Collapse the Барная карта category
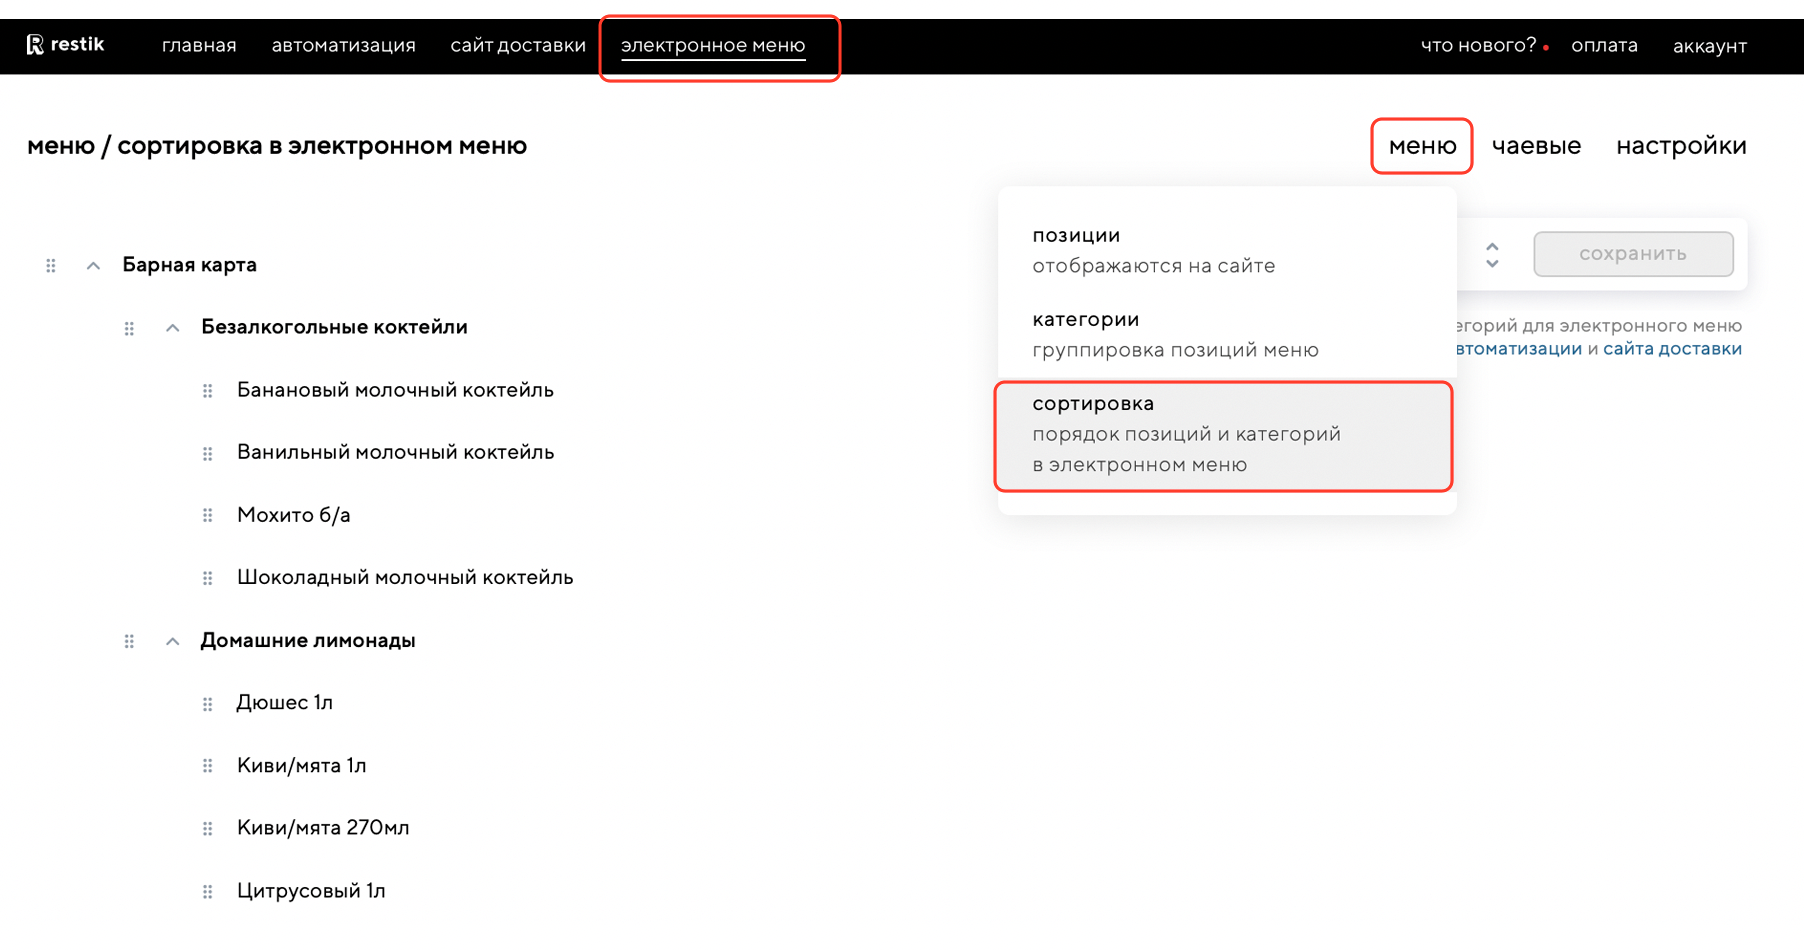Screen dimensions: 1804x950 [x=93, y=266]
